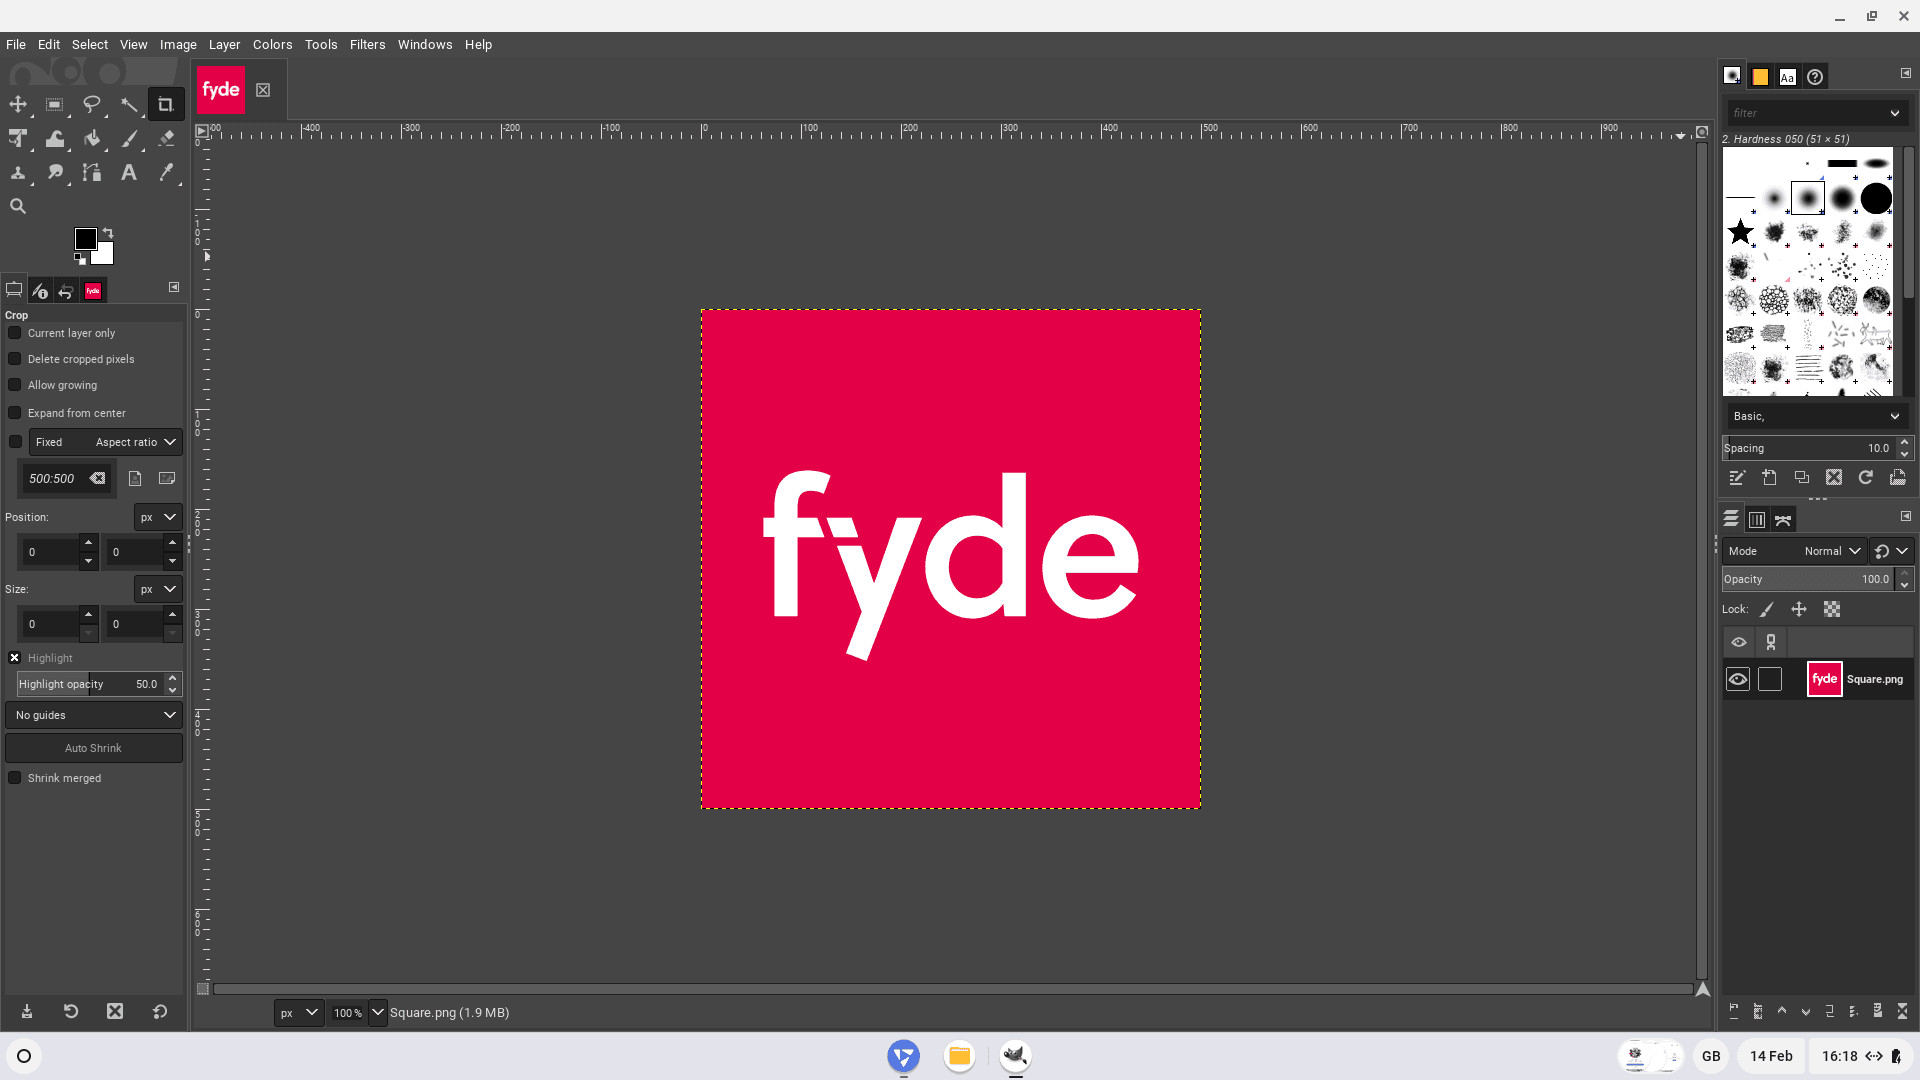Click the black foreground color swatch
The width and height of the screenshot is (1920, 1080).
click(x=85, y=238)
